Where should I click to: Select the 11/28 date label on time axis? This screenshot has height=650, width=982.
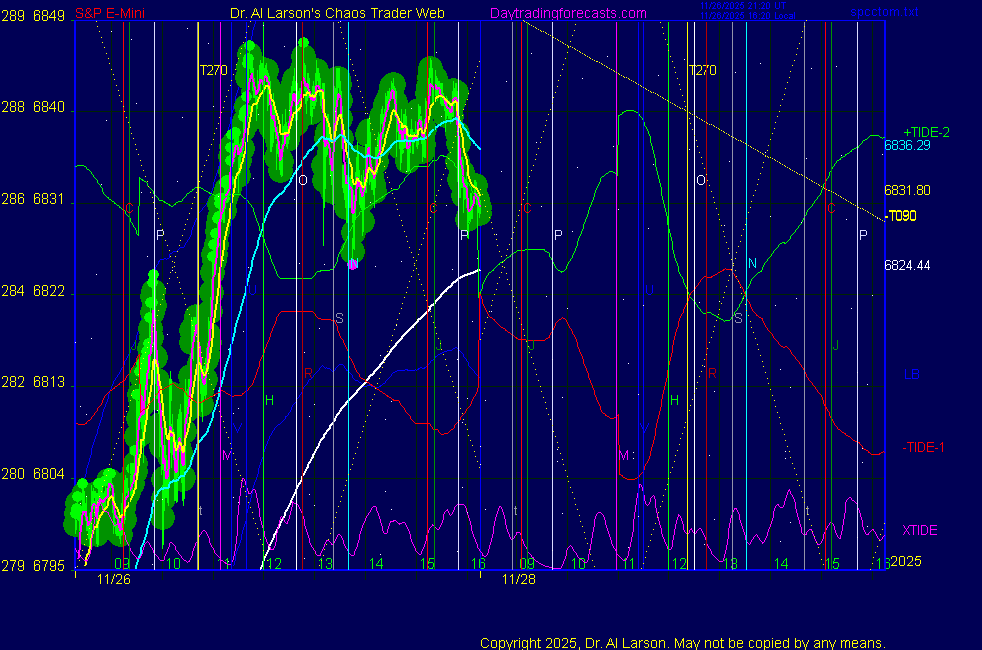[518, 578]
